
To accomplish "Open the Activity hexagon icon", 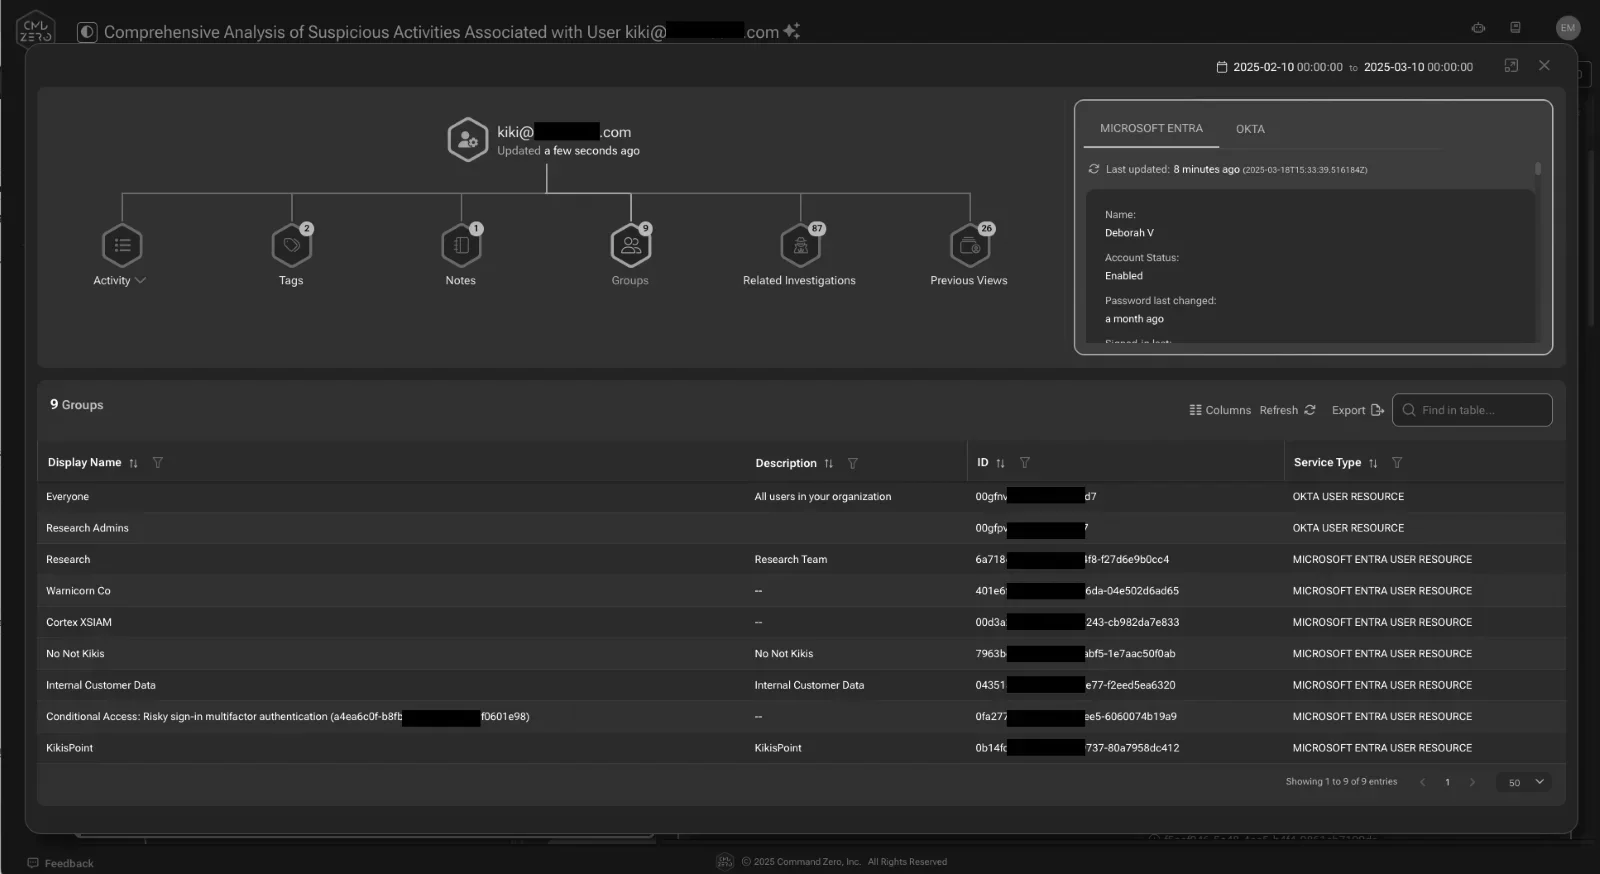I will point(122,245).
